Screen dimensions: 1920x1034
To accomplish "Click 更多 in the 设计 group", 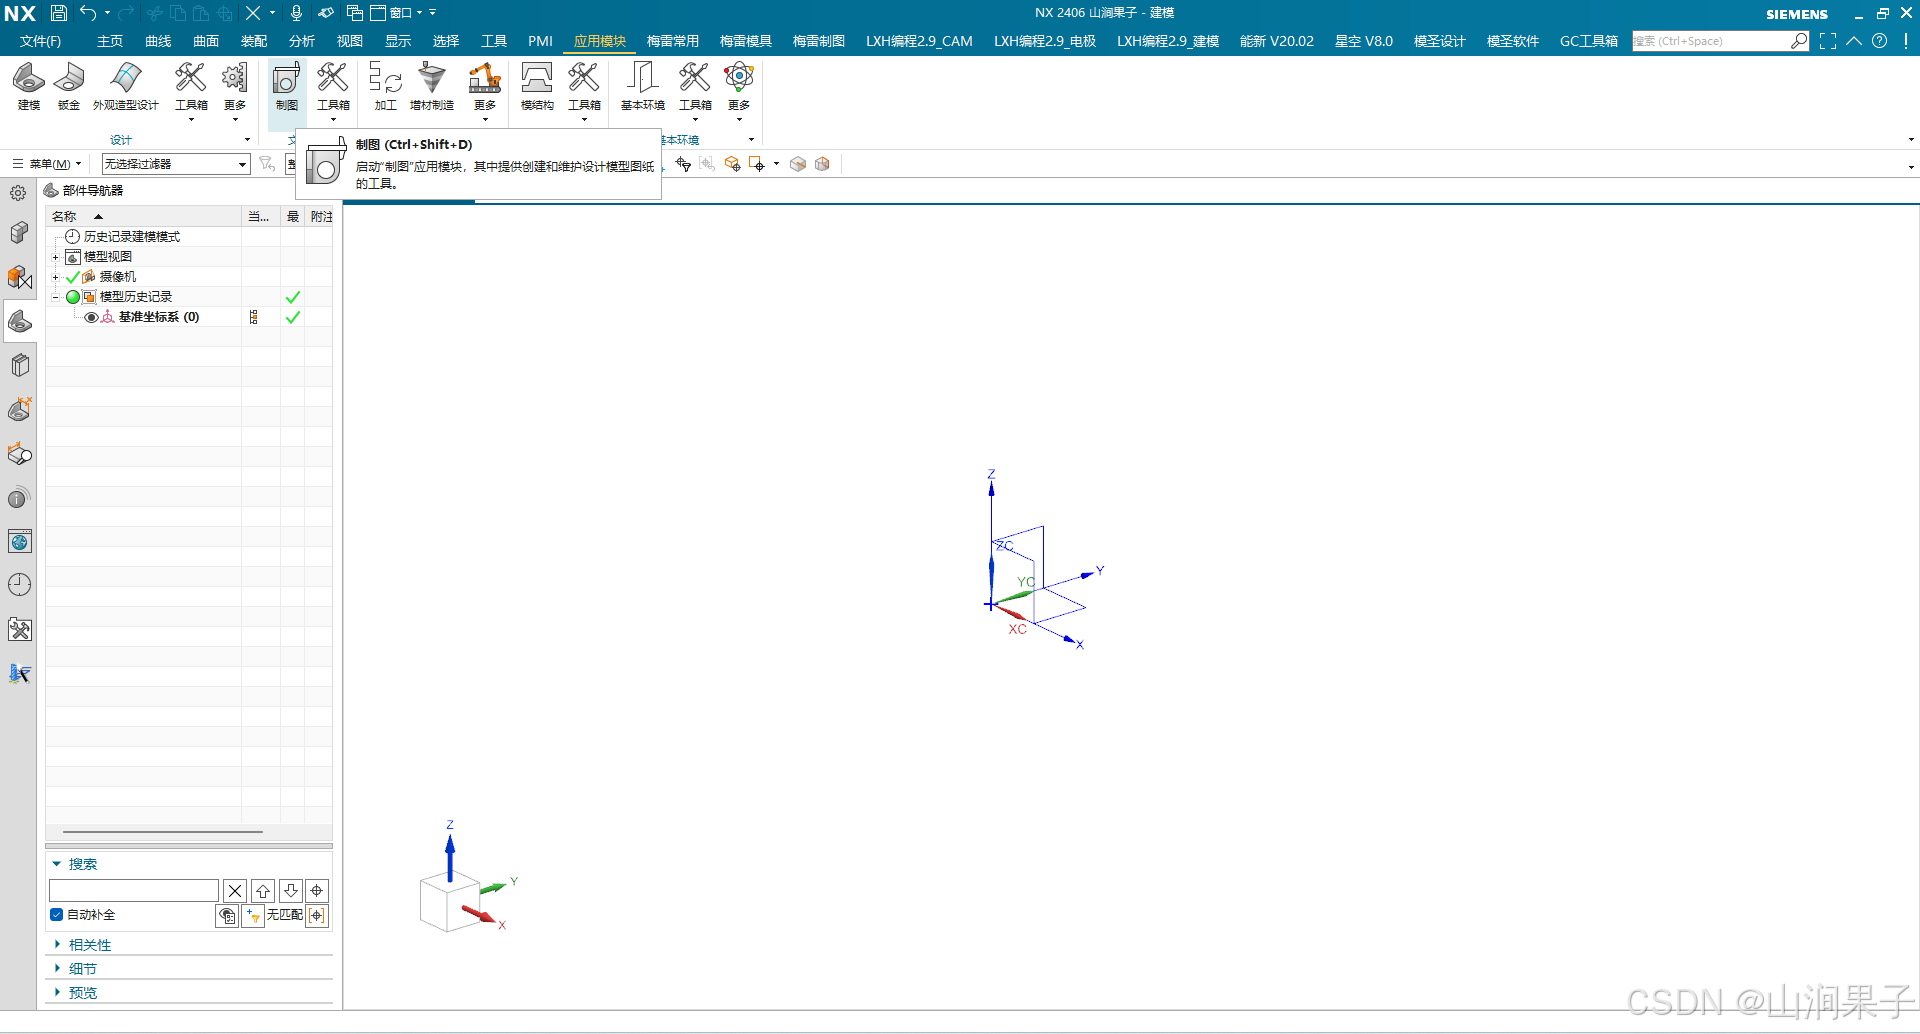I will pyautogui.click(x=235, y=90).
